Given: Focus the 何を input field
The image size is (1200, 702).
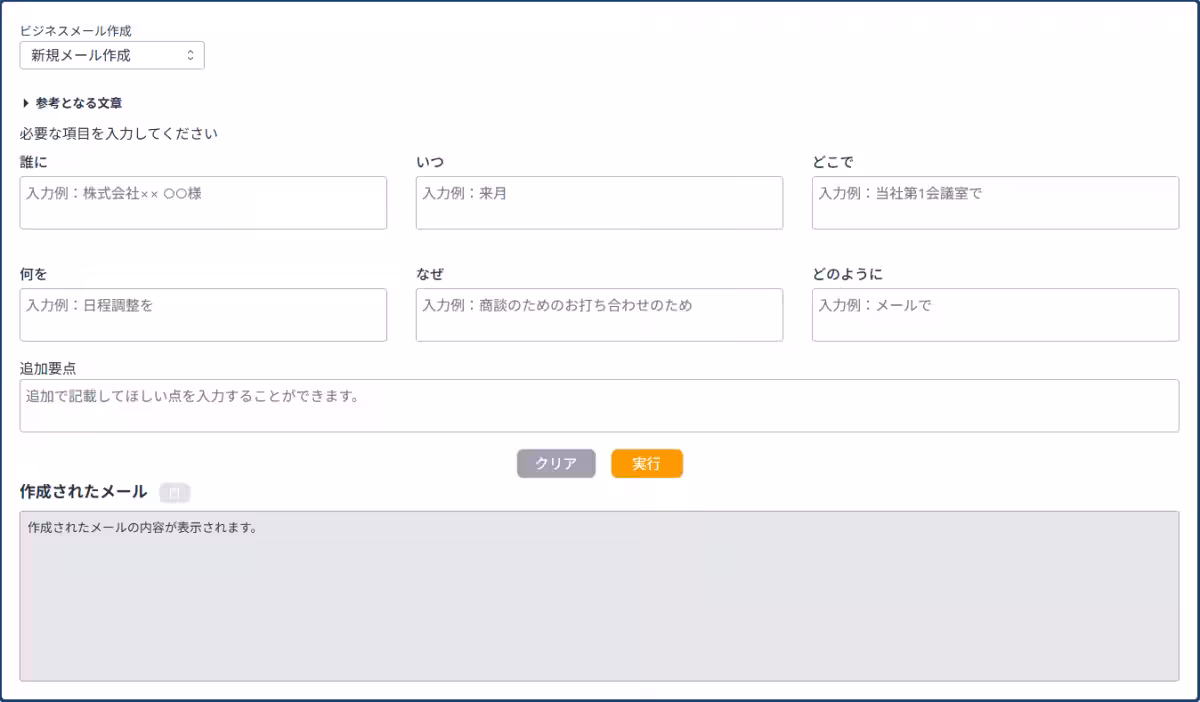Looking at the screenshot, I should (x=203, y=315).
